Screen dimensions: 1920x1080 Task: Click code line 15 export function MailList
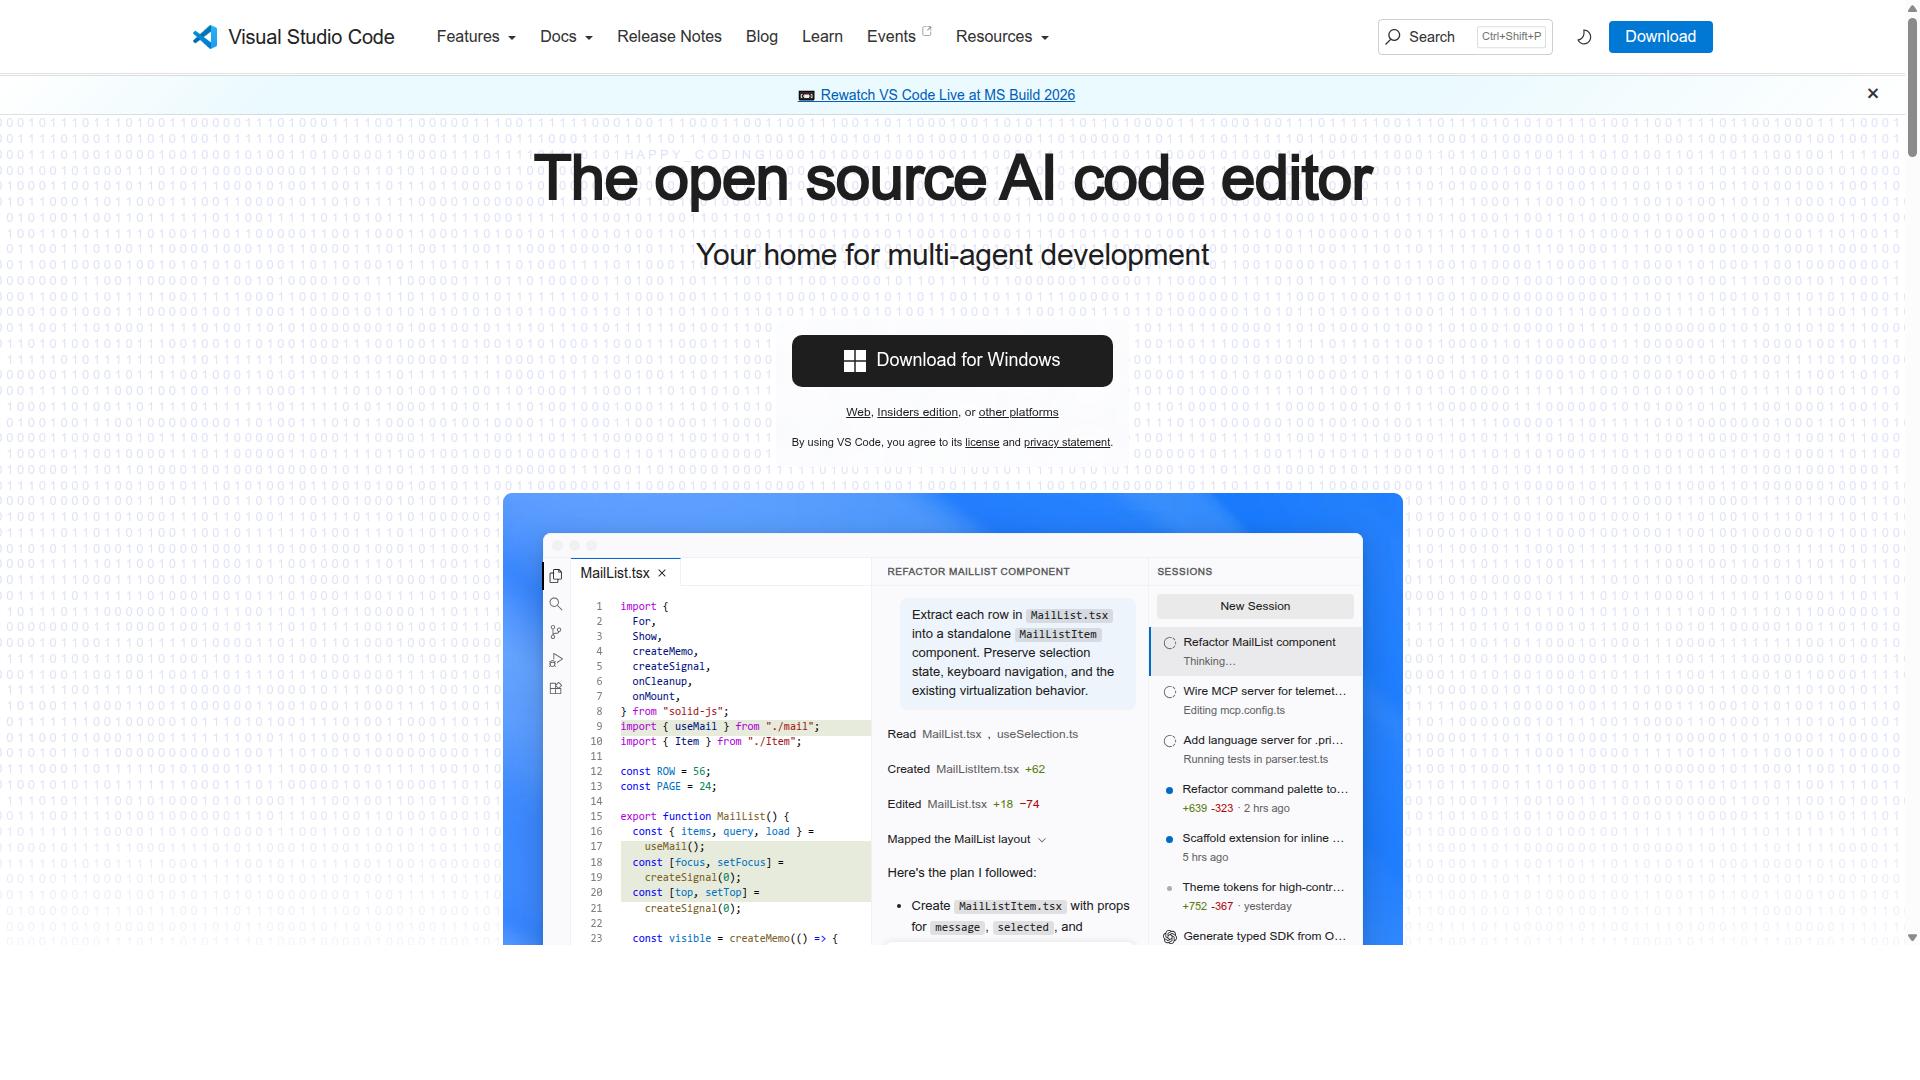coord(704,817)
